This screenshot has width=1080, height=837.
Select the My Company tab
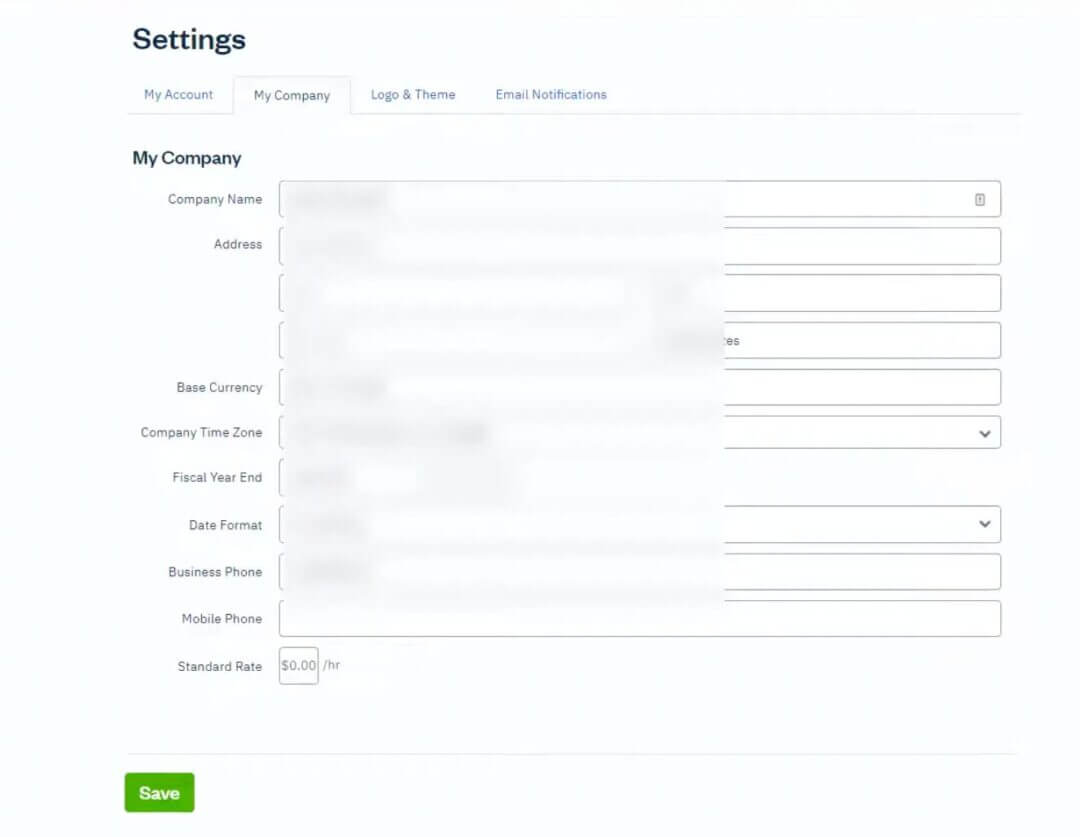292,94
